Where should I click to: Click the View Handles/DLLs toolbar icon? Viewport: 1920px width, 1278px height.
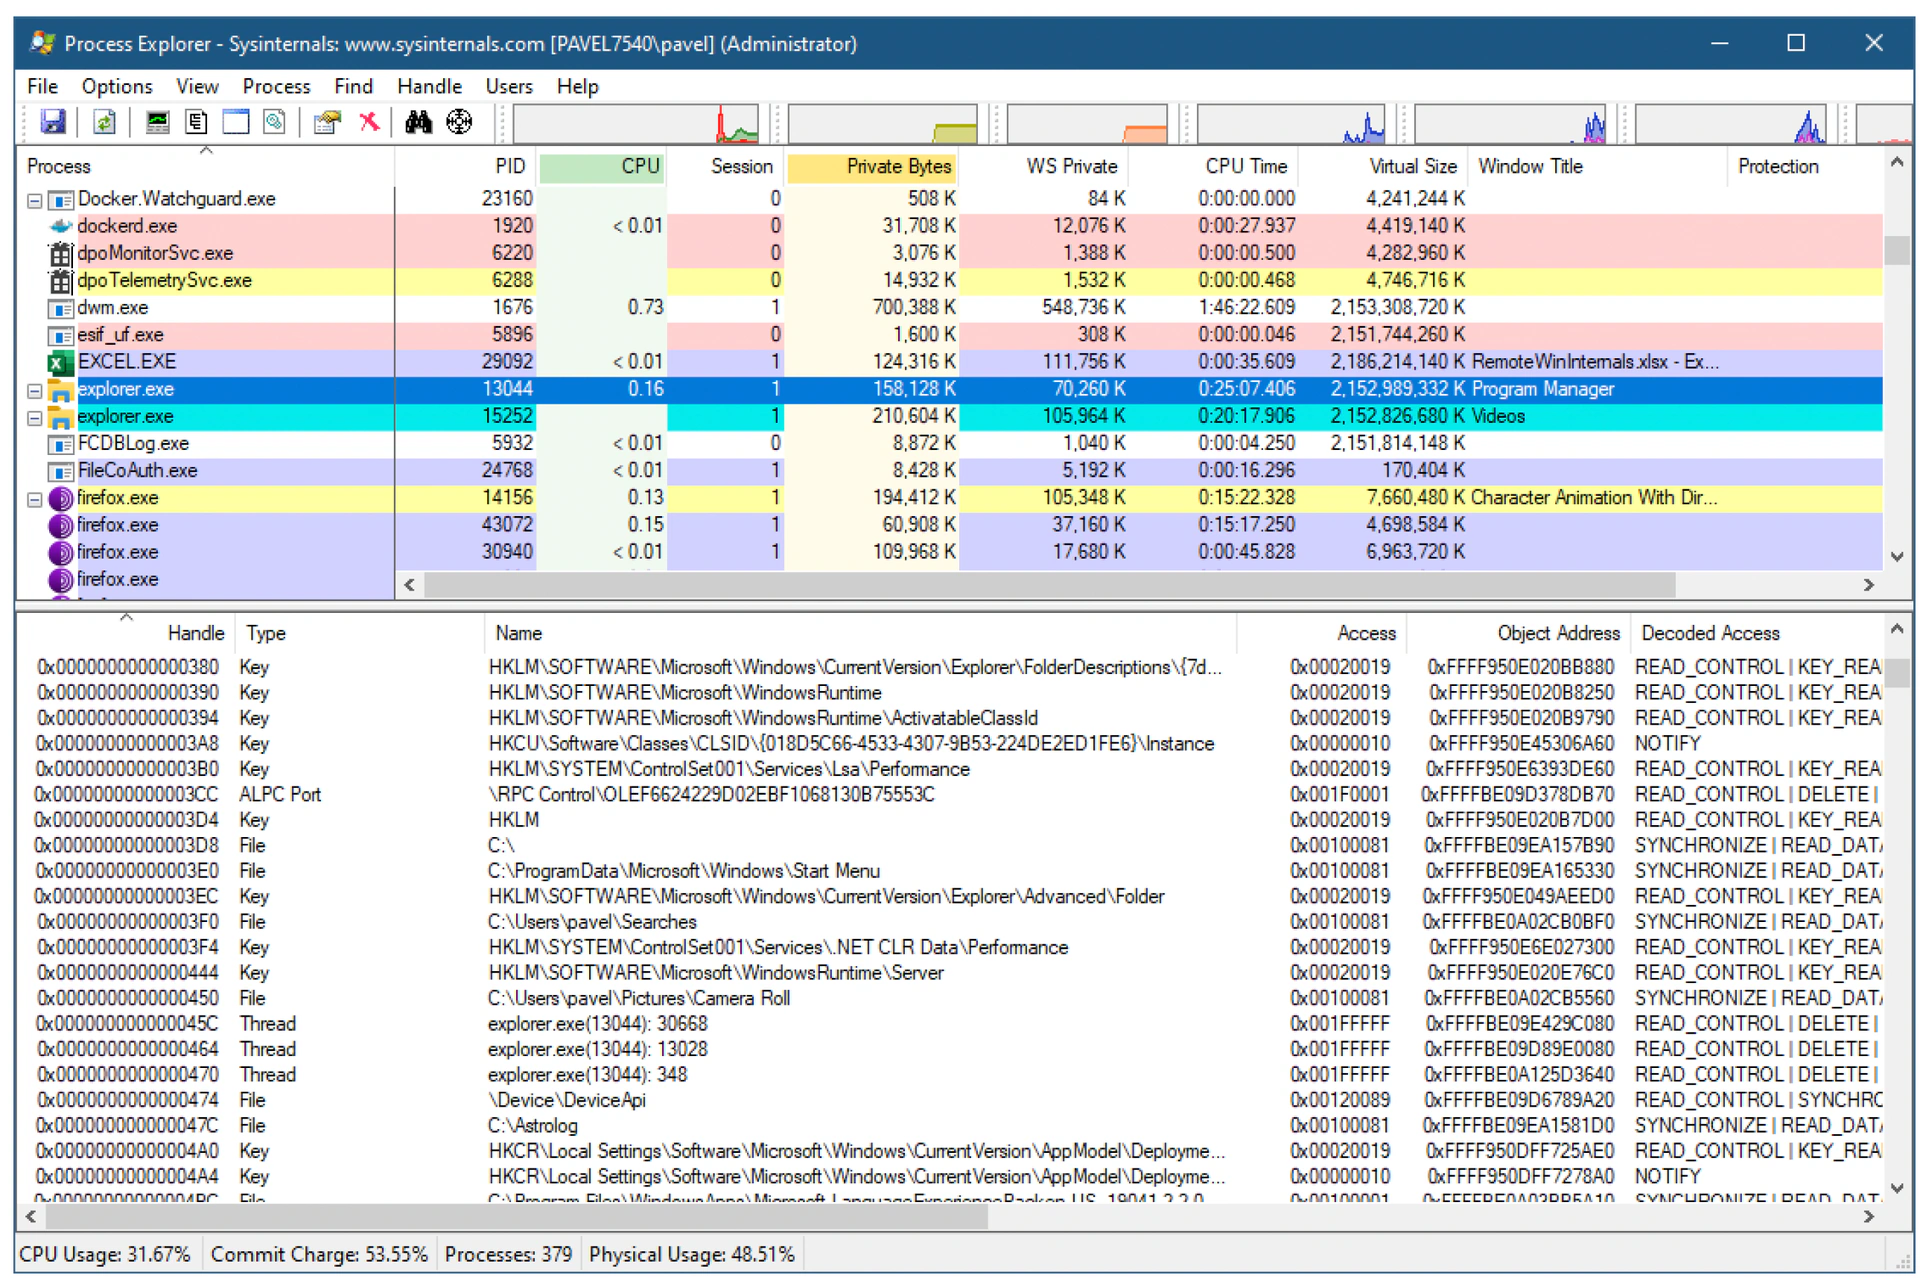pos(274,123)
